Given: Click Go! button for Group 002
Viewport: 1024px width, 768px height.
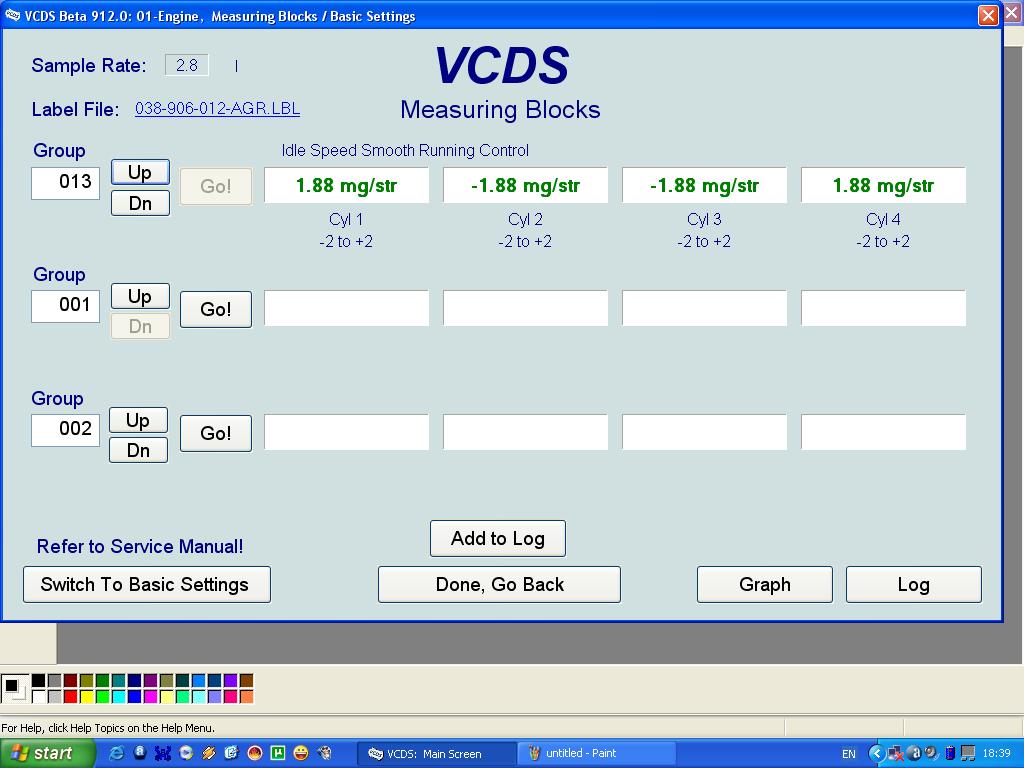Looking at the screenshot, I should click(x=216, y=433).
